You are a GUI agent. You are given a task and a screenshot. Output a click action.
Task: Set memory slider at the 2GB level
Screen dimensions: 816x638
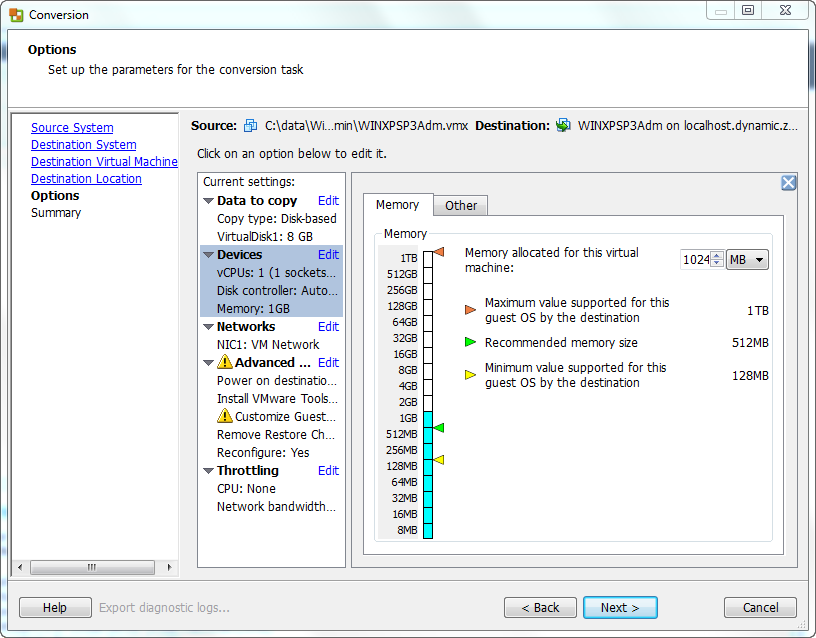[428, 402]
